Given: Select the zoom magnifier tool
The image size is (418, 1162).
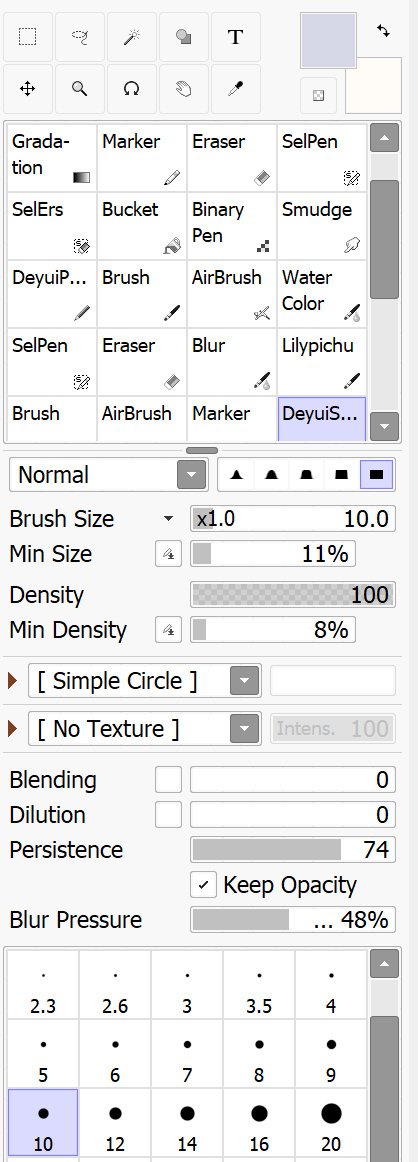Looking at the screenshot, I should pyautogui.click(x=79, y=88).
